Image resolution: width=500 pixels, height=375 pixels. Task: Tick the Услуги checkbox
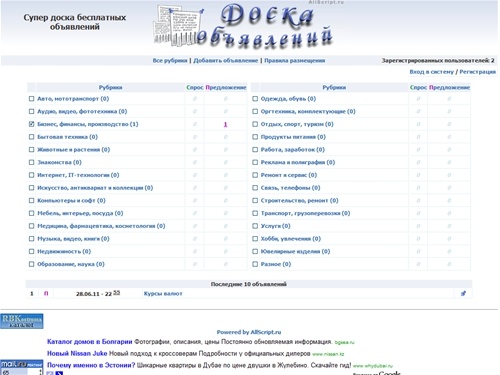255,226
